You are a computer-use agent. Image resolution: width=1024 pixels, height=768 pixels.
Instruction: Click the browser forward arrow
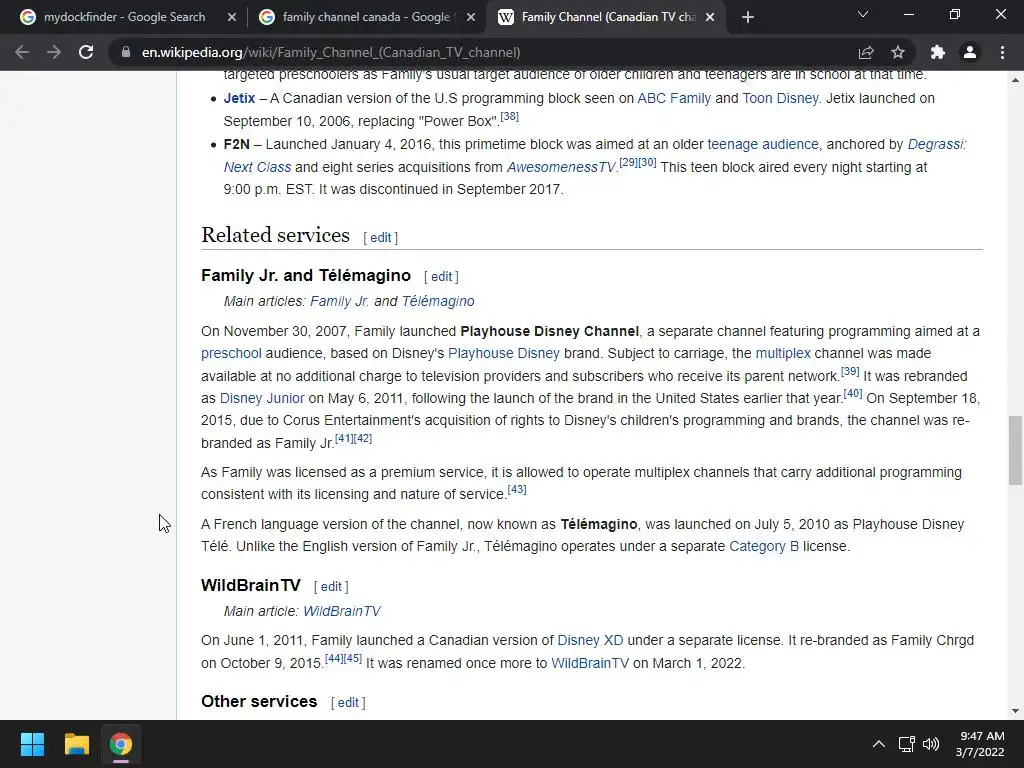pos(54,52)
